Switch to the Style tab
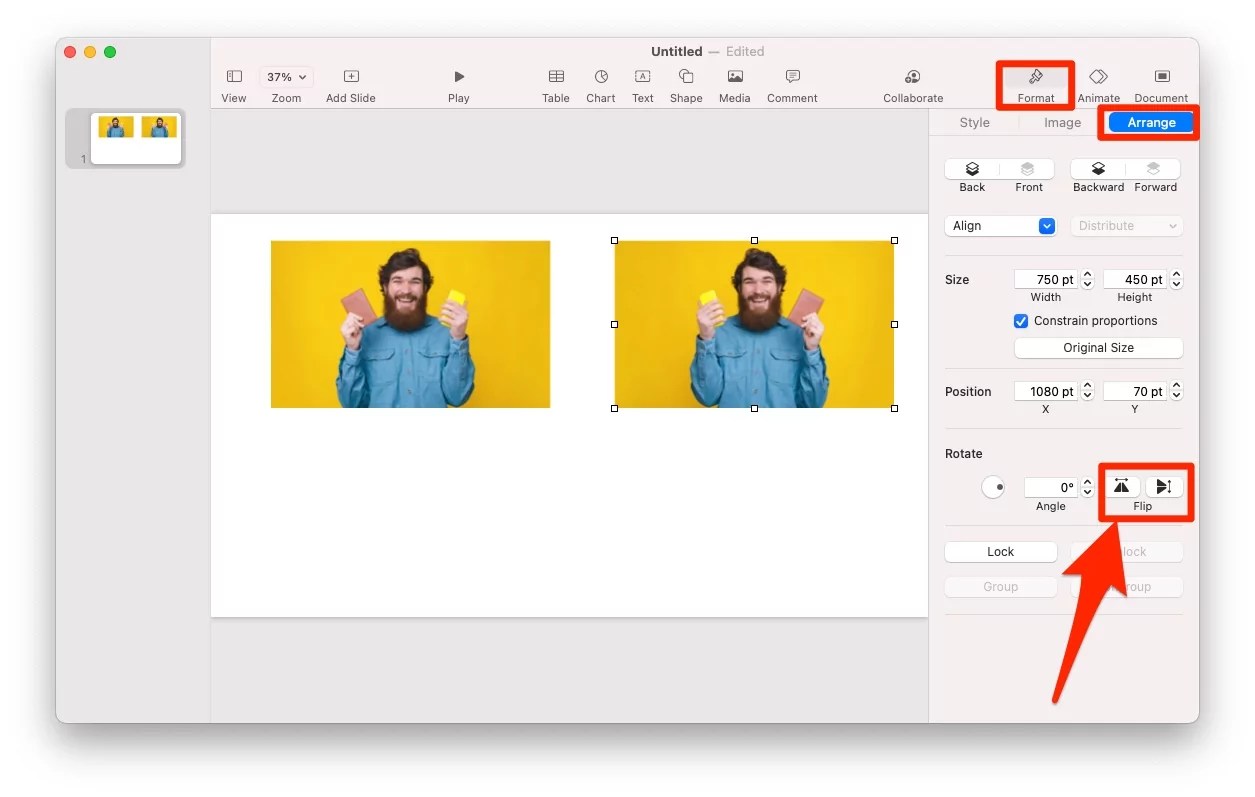This screenshot has height=797, width=1255. 973,122
